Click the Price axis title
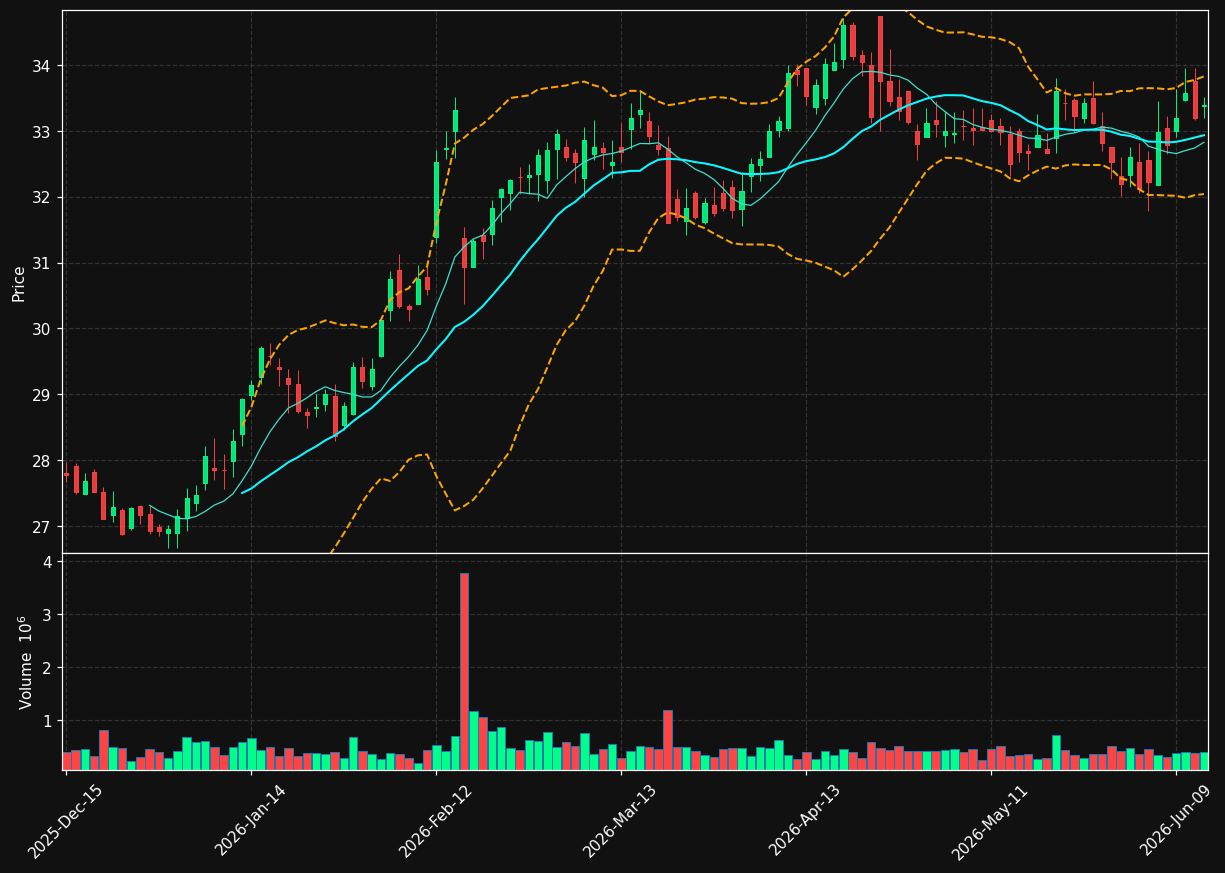1225x873 pixels. pos(19,283)
